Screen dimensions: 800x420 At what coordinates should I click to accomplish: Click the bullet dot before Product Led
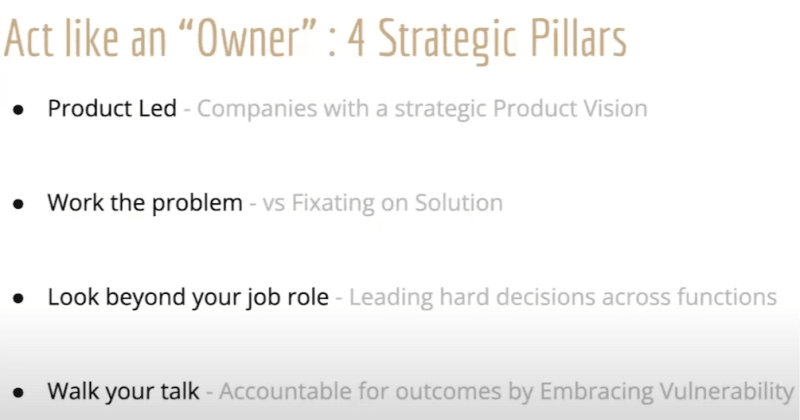[18, 108]
